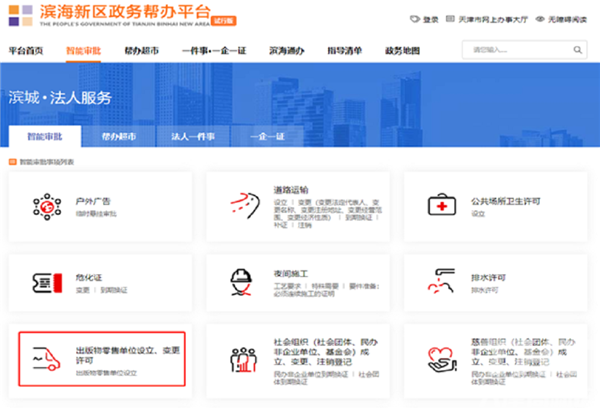The height and width of the screenshot is (409, 600).
Task: Select 智能审批 in the top navigation bar
Action: [83, 51]
